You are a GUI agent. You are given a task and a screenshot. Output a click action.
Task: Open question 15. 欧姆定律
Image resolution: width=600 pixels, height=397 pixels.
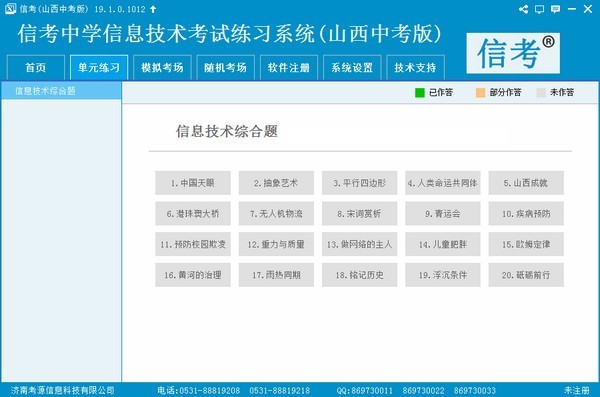click(x=526, y=244)
